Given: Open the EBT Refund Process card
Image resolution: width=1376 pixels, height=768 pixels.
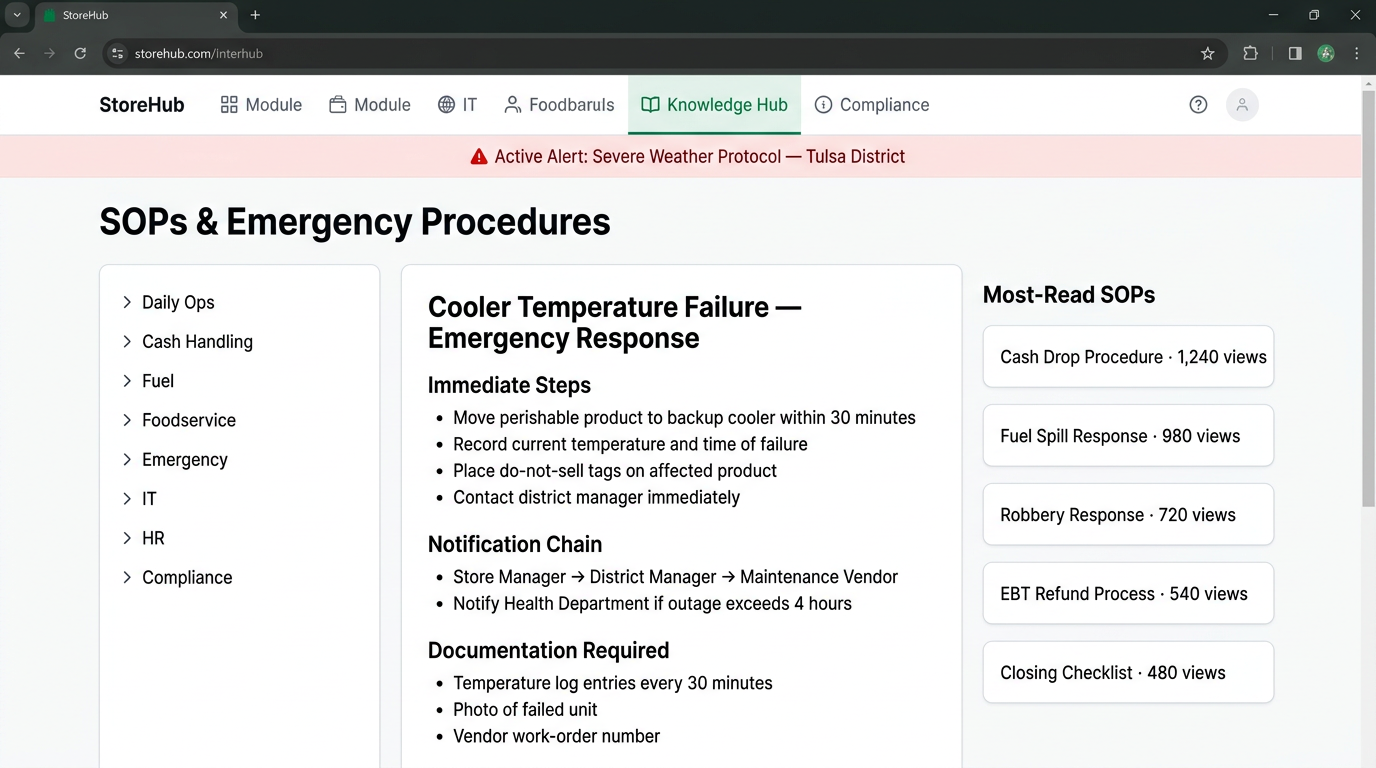Looking at the screenshot, I should pyautogui.click(x=1128, y=594).
